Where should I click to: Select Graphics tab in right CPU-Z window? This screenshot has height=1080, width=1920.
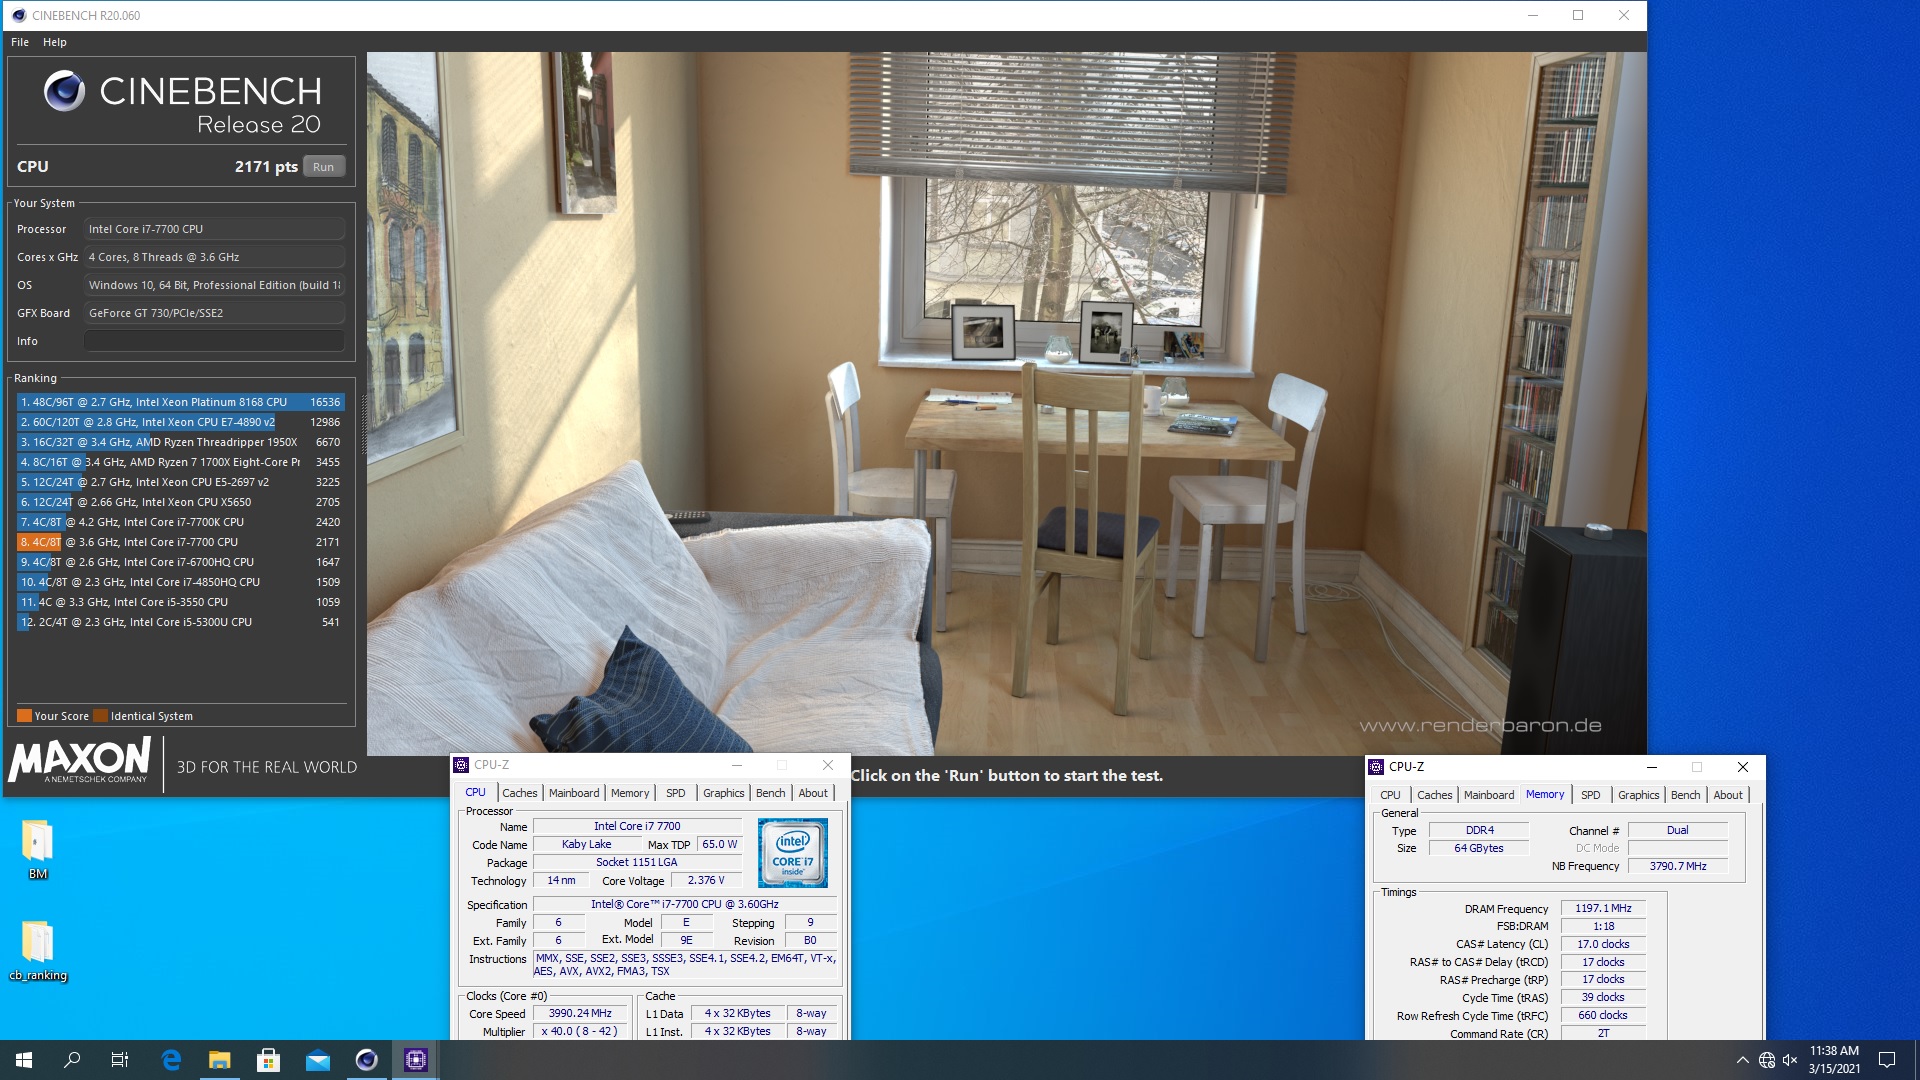[x=1638, y=795]
